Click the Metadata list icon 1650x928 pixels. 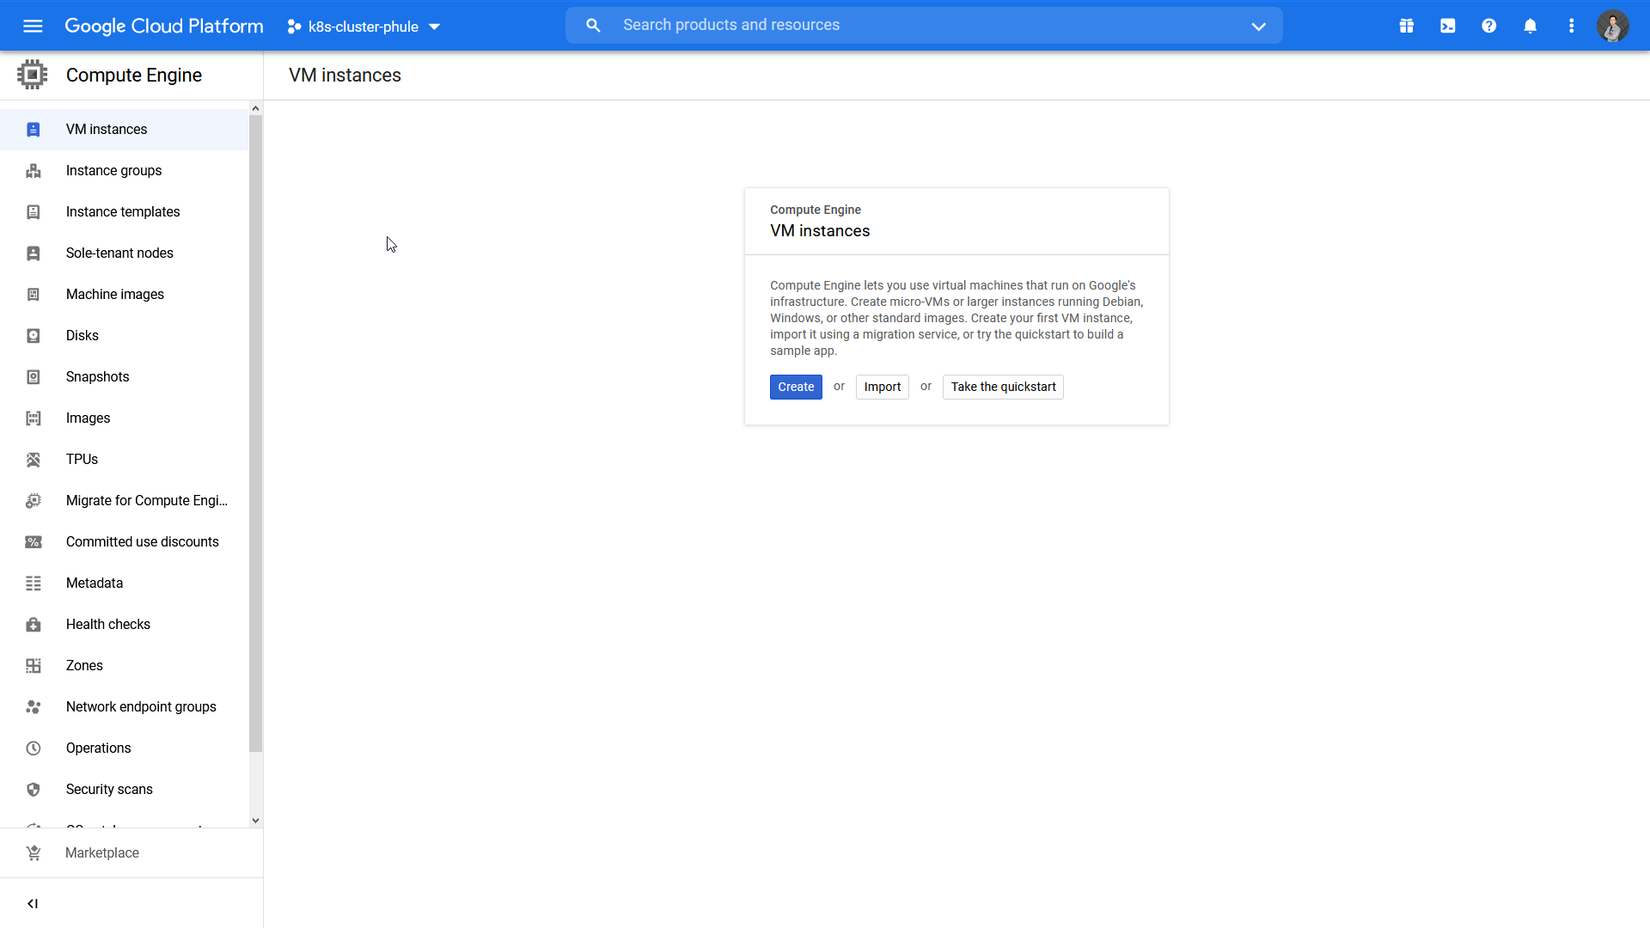[x=33, y=583]
